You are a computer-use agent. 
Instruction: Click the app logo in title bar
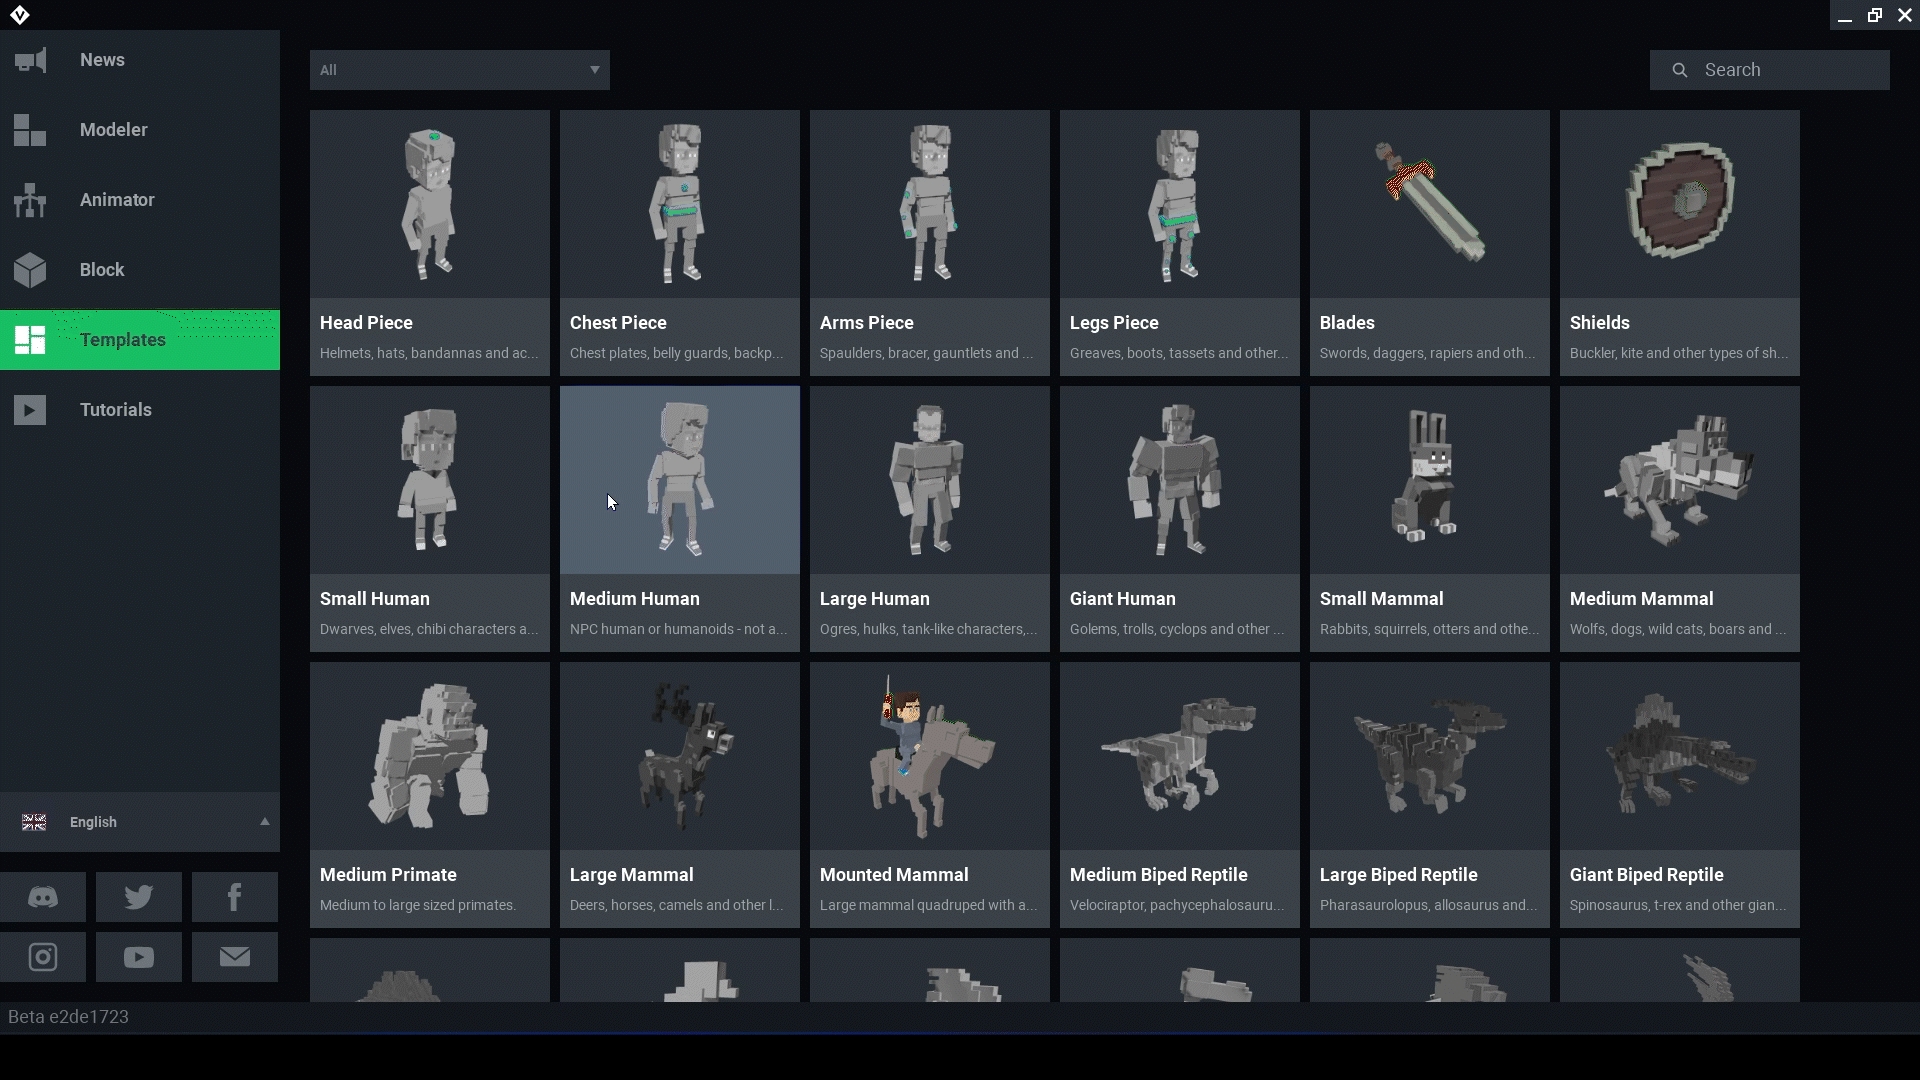tap(20, 15)
